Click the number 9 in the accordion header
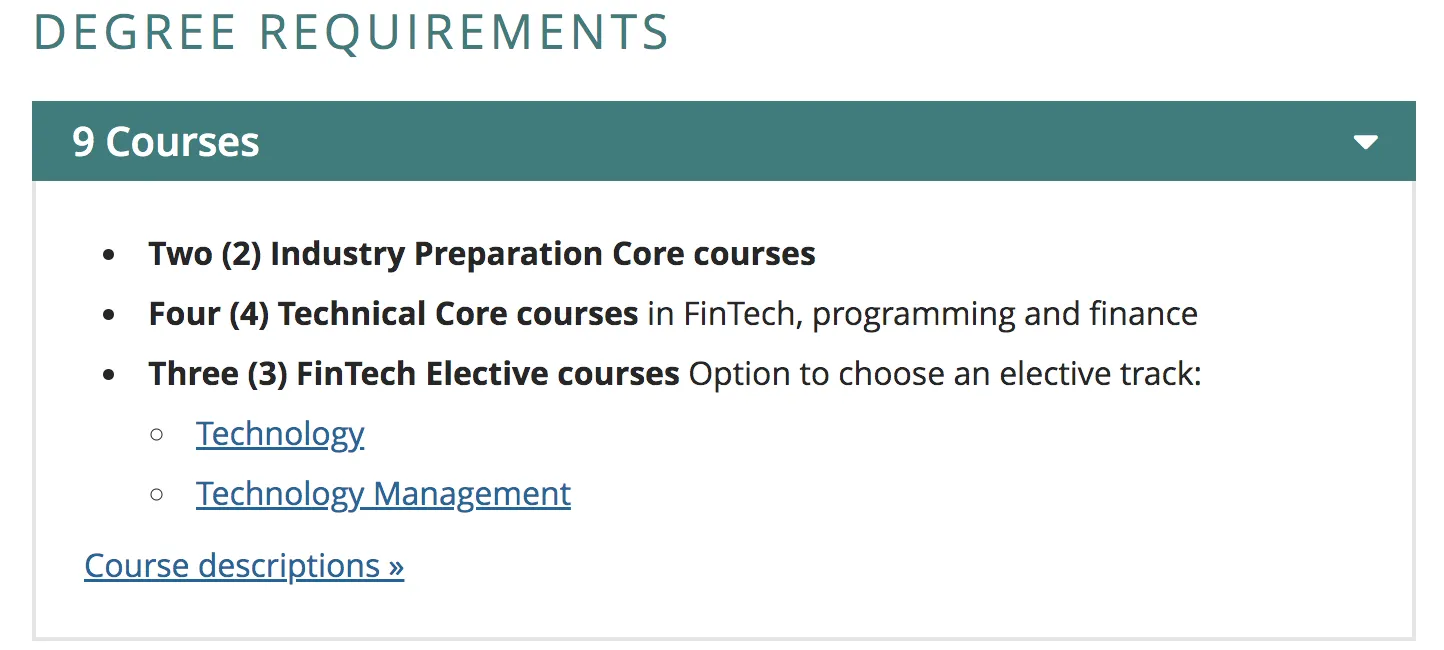Screen dimensions: 1444x650 tap(83, 142)
